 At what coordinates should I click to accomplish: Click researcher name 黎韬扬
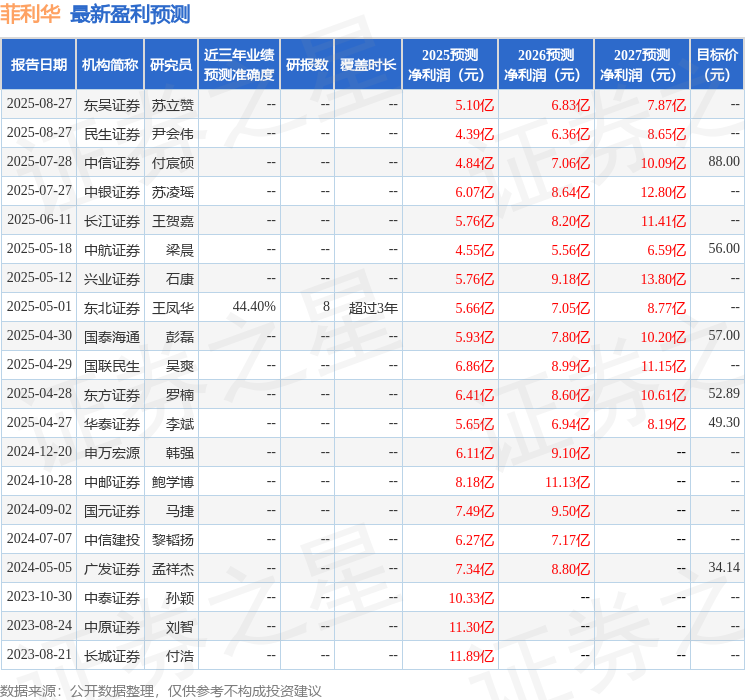click(x=173, y=540)
